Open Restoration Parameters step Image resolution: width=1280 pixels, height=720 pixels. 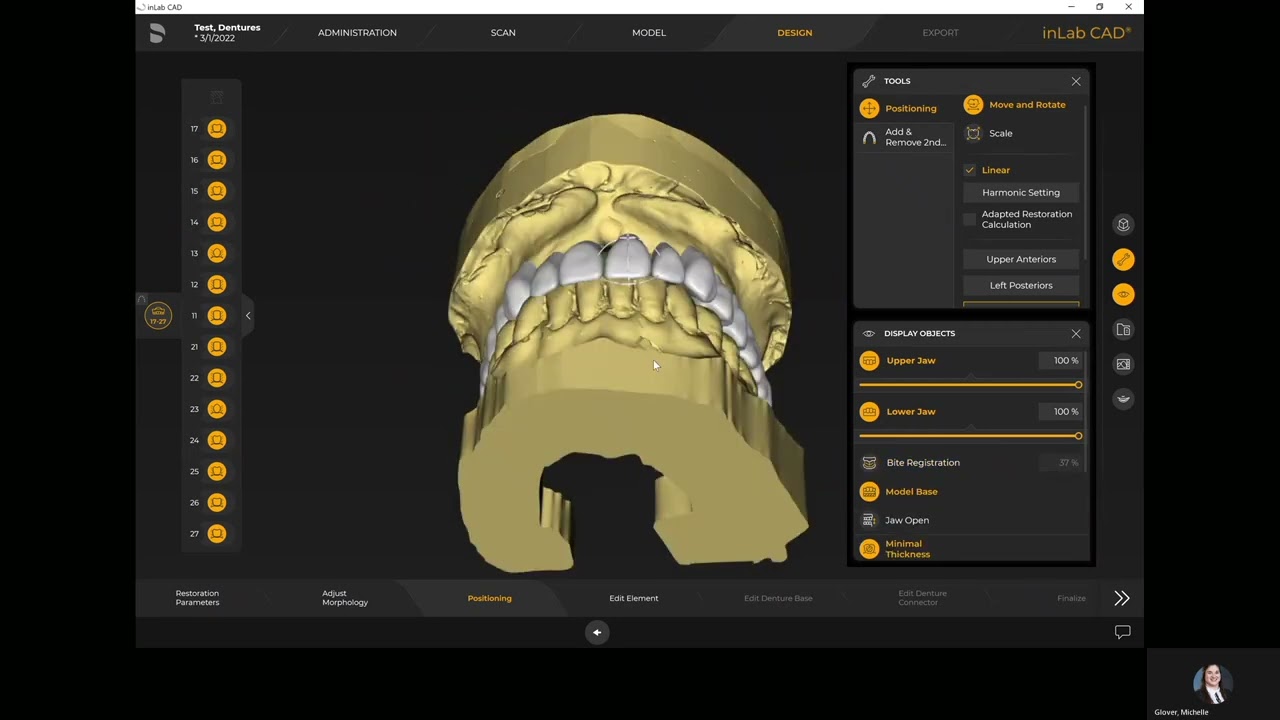point(197,598)
